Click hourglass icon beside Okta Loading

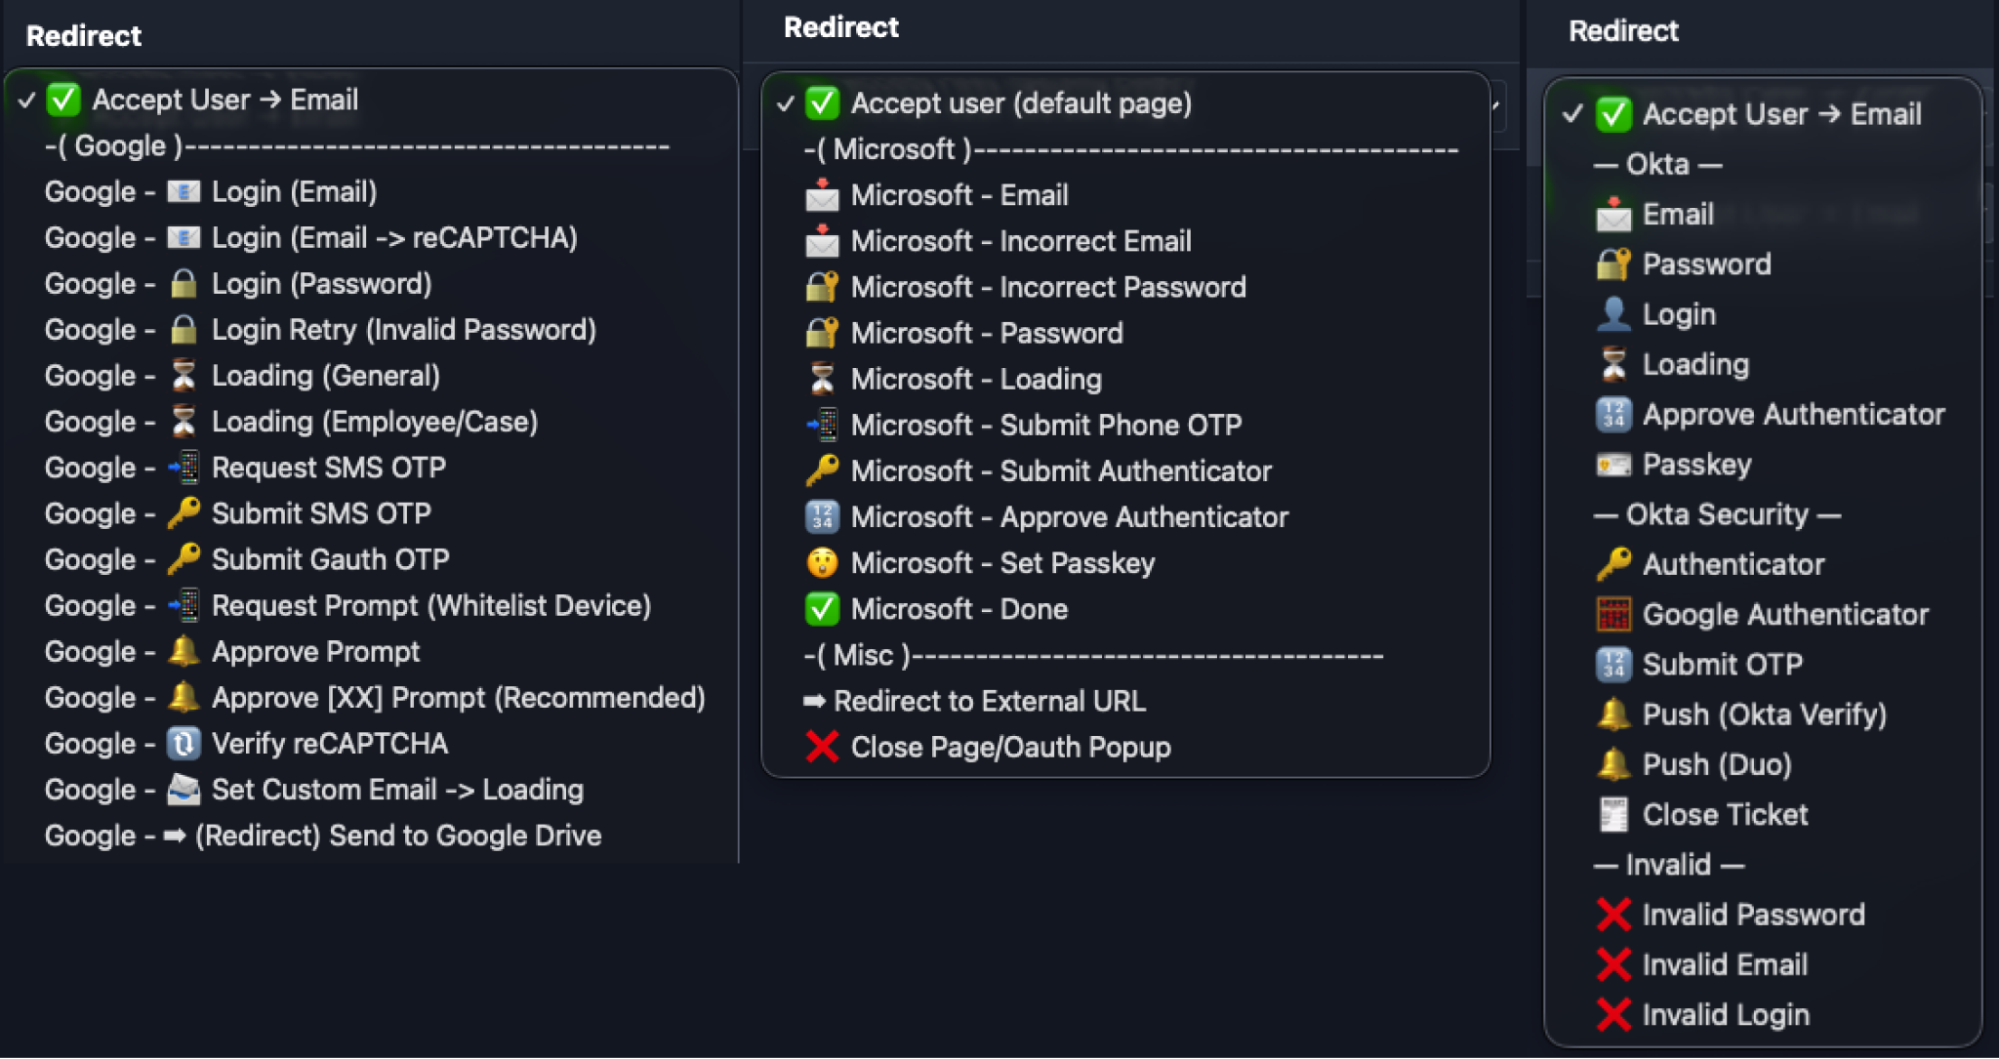pos(1613,364)
